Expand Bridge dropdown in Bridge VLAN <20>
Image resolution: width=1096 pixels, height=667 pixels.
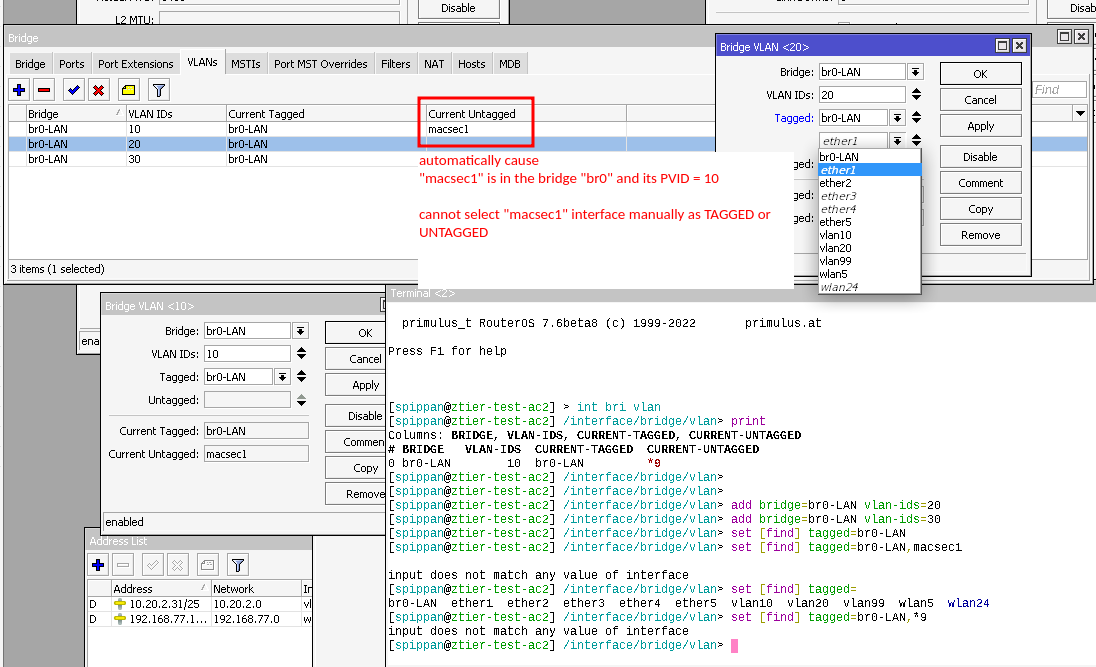pyautogui.click(x=915, y=72)
